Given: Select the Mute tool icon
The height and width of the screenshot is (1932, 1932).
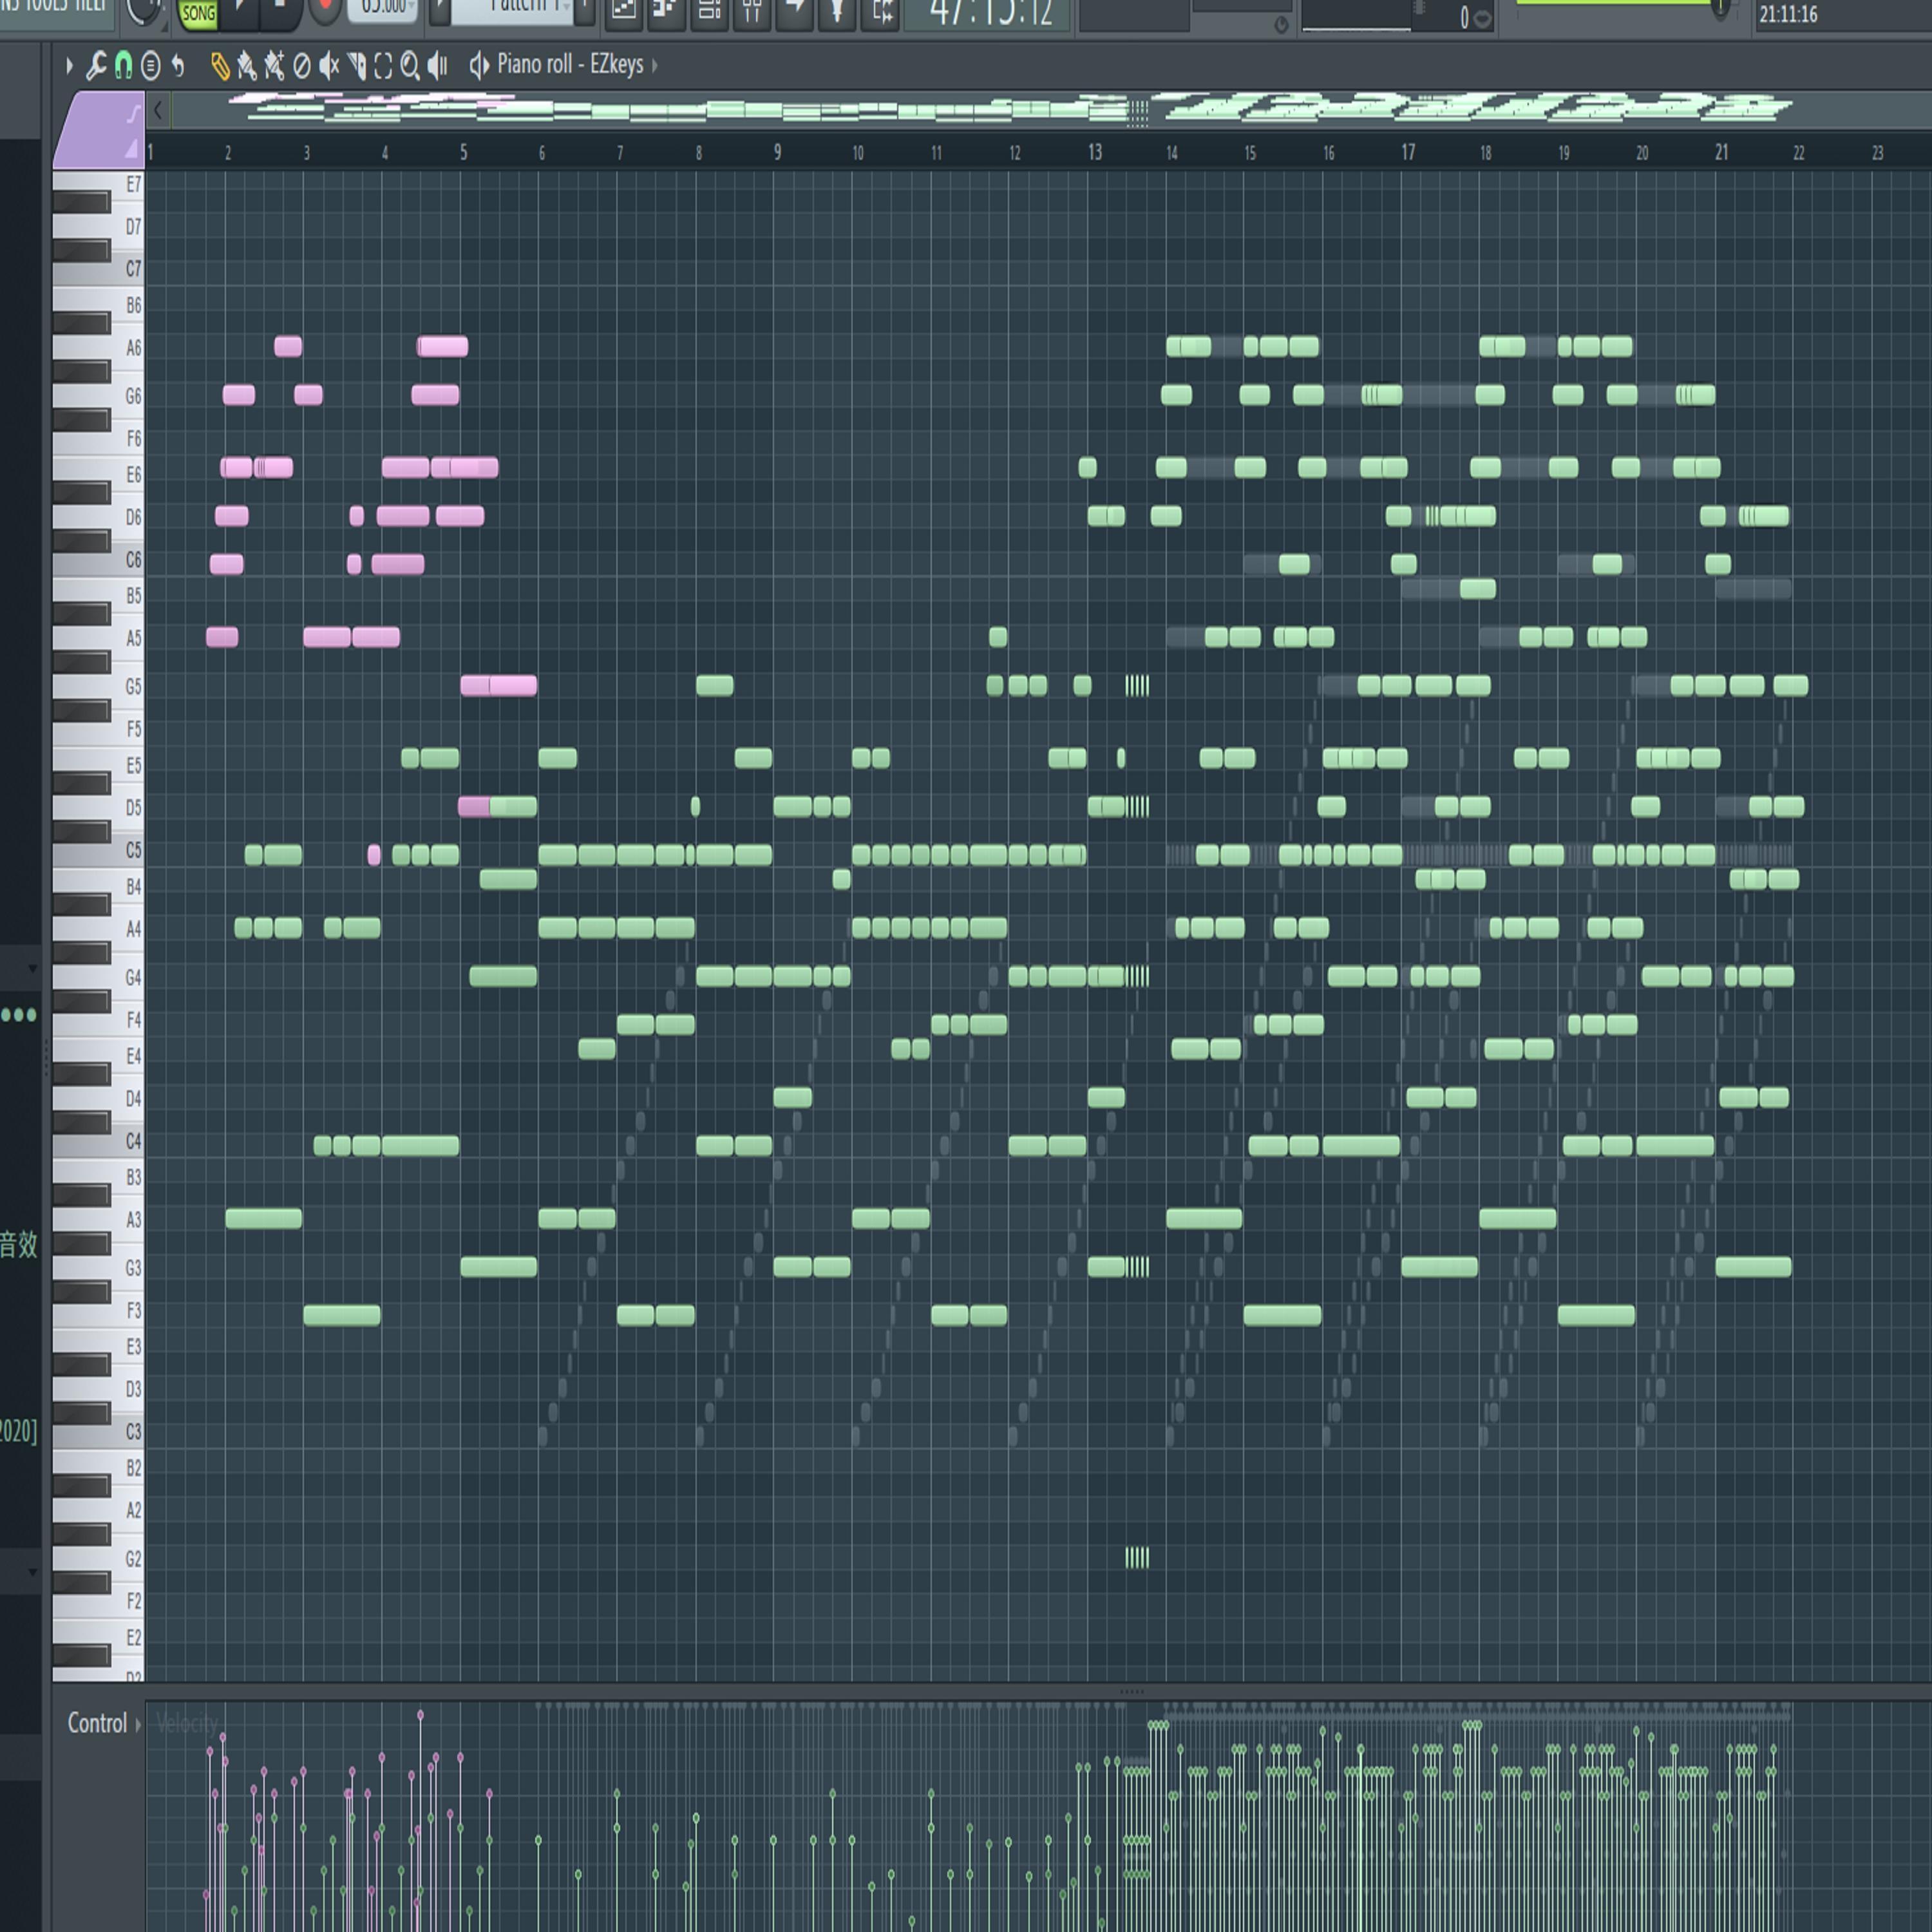Looking at the screenshot, I should (328, 67).
